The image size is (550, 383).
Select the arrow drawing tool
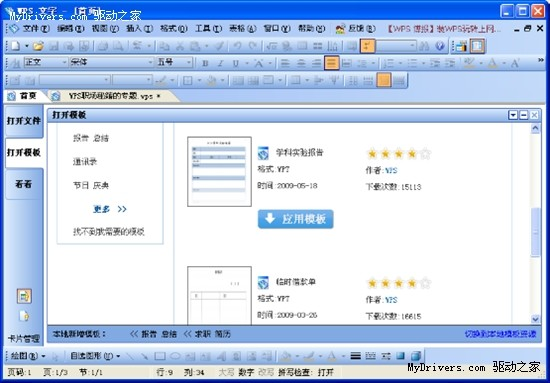144,356
